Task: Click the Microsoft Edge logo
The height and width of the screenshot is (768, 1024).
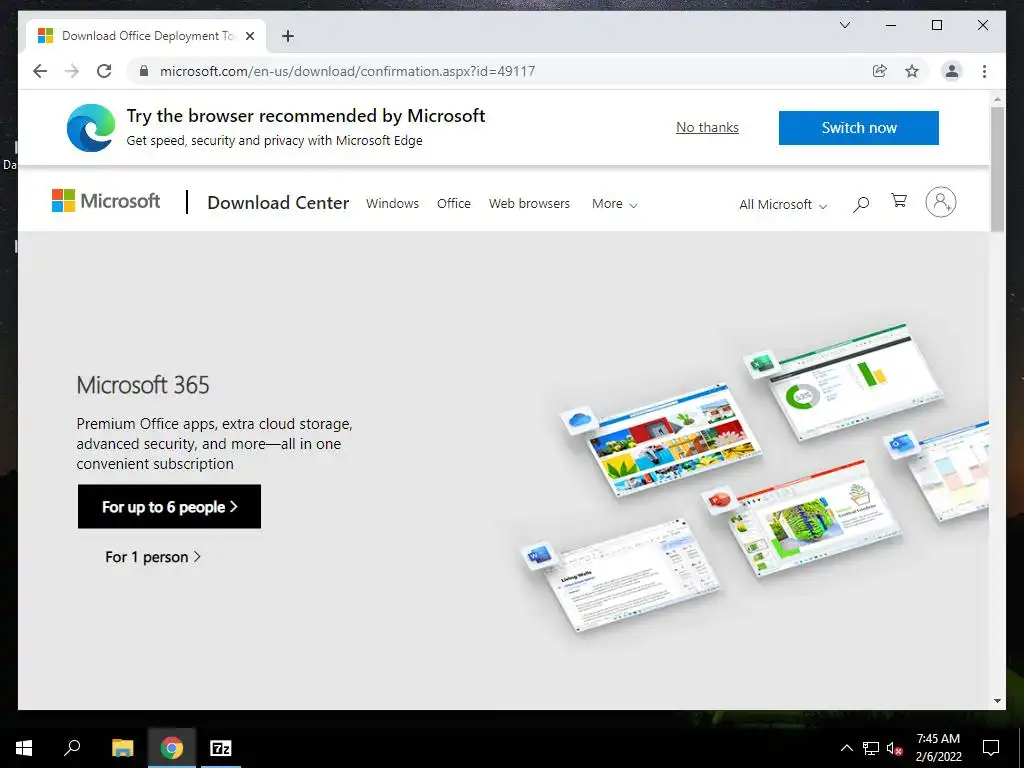Action: (91, 127)
